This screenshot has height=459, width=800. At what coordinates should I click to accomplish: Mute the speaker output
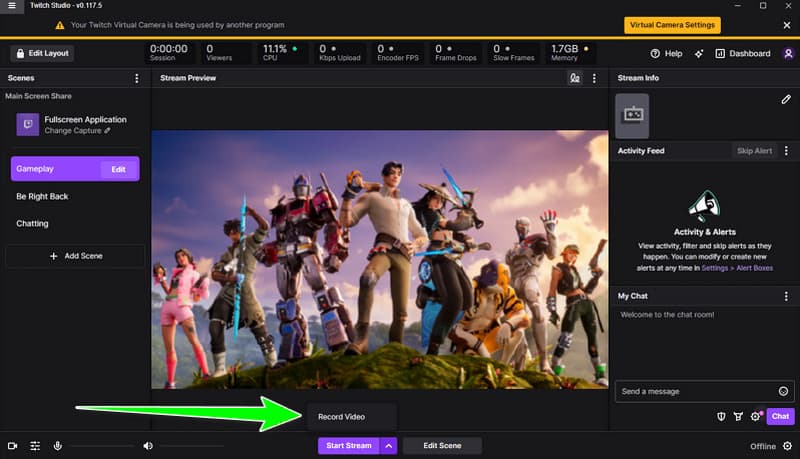click(148, 446)
